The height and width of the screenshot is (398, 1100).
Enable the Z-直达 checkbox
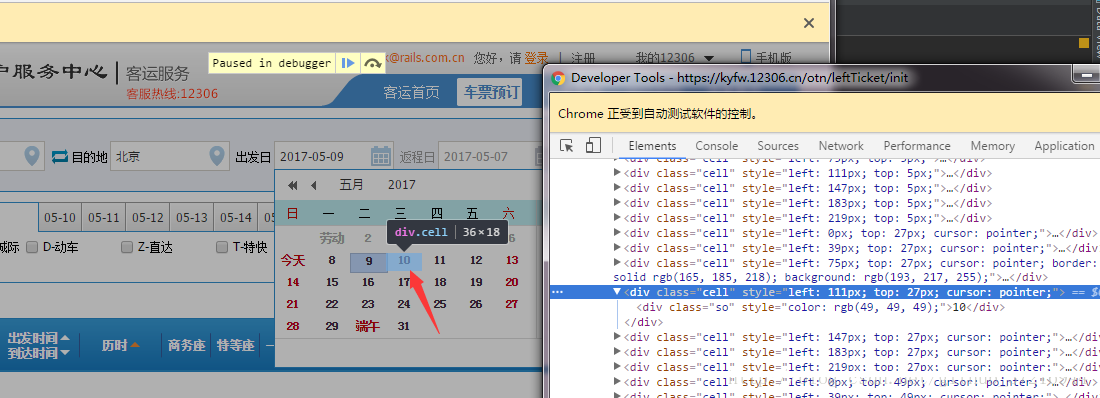click(x=126, y=247)
